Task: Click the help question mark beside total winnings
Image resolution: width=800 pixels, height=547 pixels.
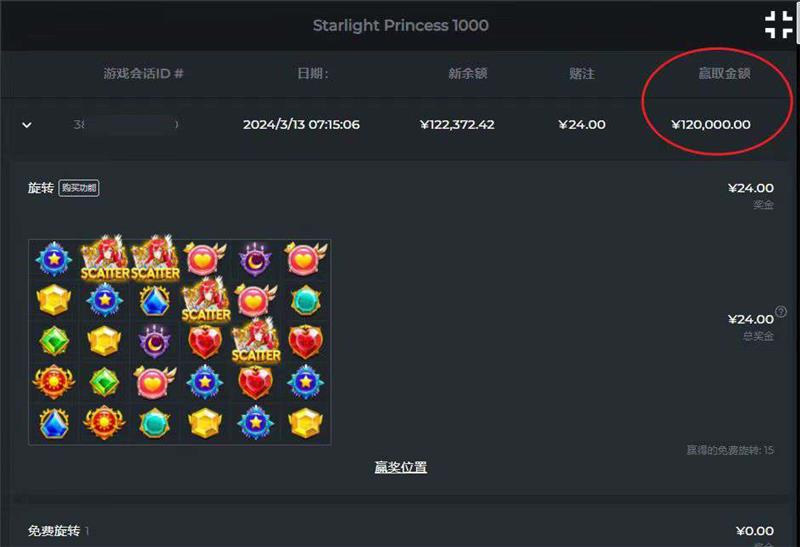Action: pos(781,311)
